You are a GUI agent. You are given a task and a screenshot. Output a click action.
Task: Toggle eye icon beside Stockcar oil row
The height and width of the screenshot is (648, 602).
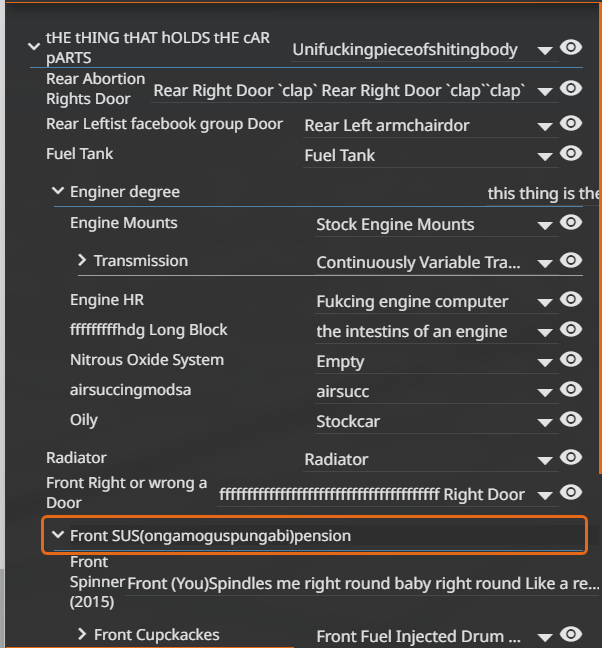pyautogui.click(x=571, y=420)
